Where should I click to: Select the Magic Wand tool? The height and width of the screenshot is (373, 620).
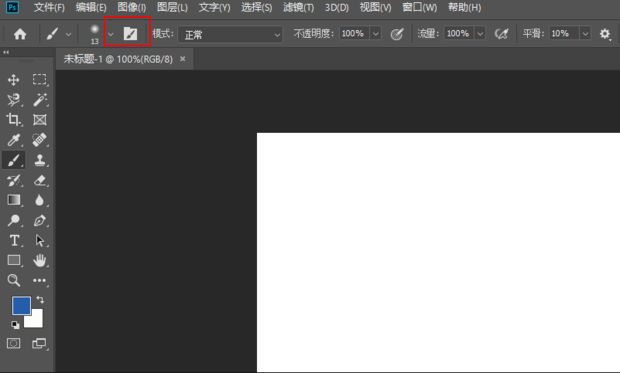[x=40, y=100]
